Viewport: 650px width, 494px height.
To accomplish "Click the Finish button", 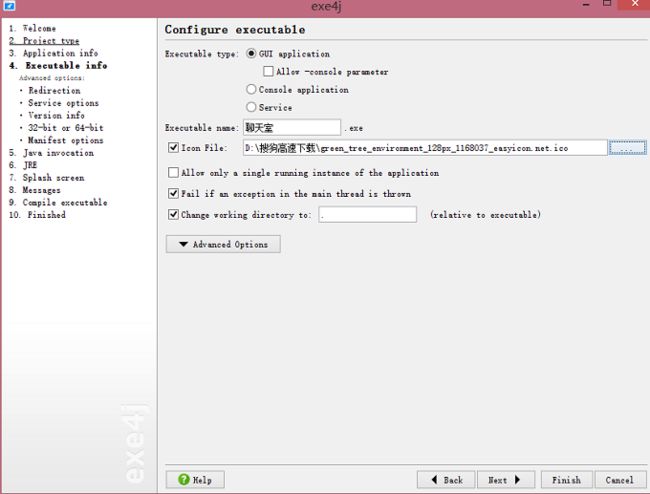I will click(566, 479).
